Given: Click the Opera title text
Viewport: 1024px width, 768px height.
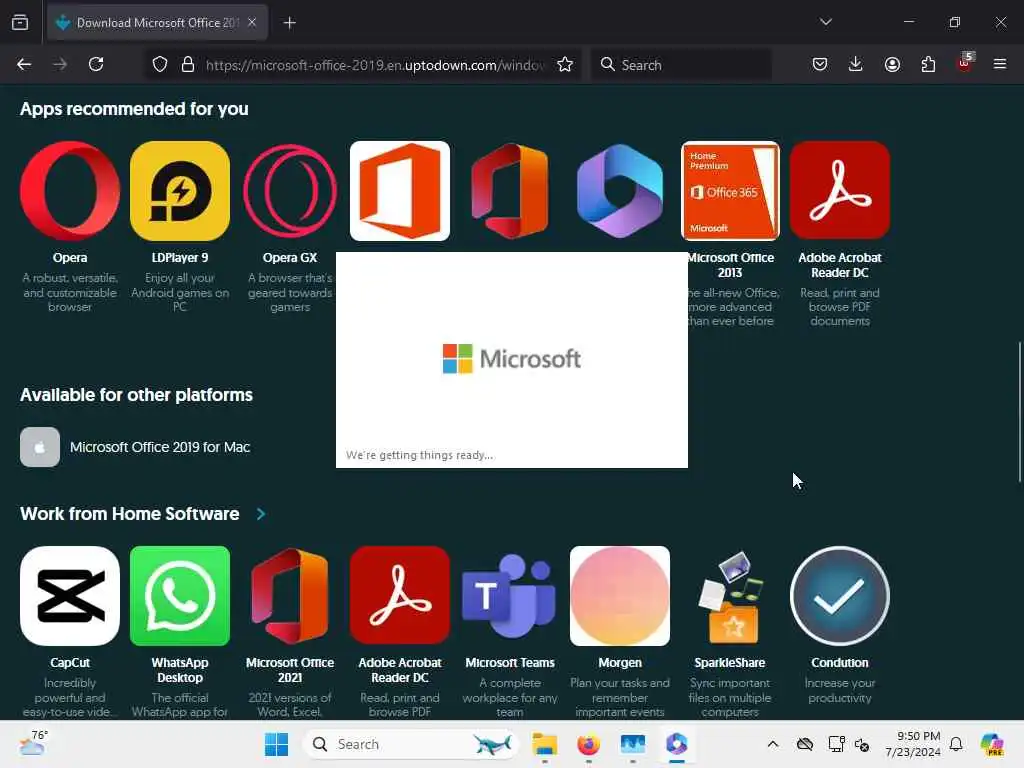Looking at the screenshot, I should point(70,258).
